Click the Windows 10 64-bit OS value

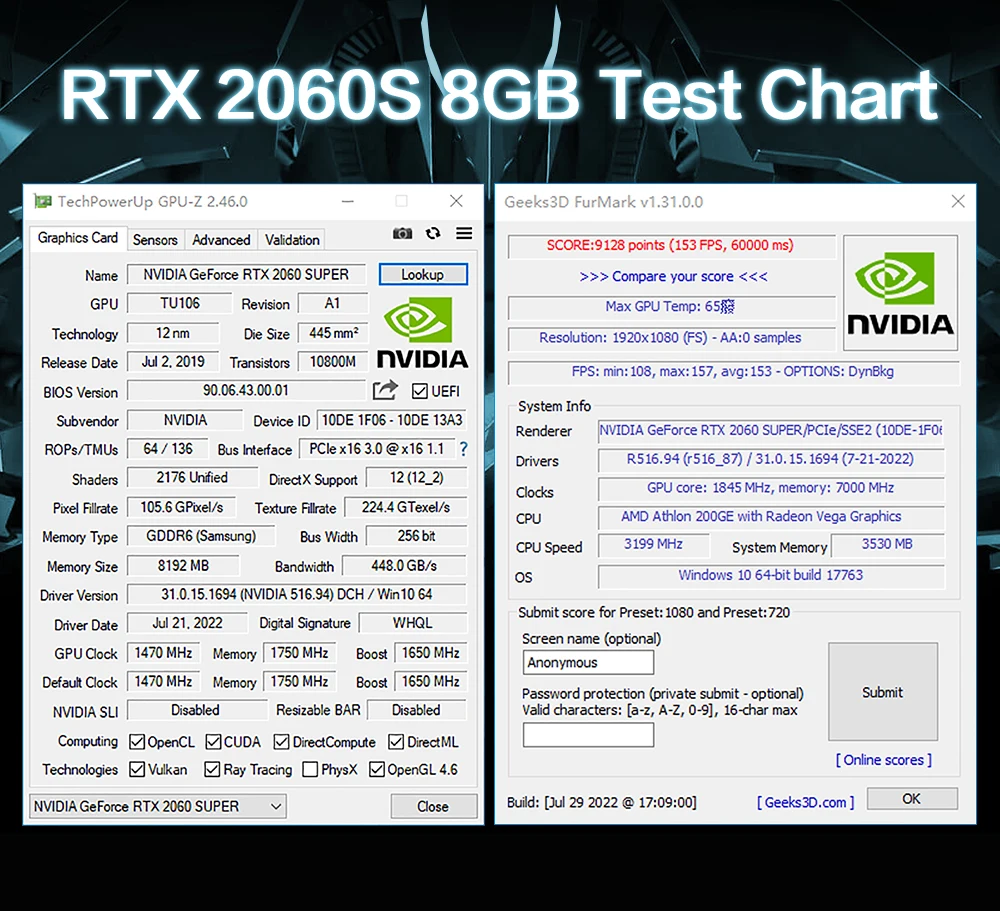point(771,575)
